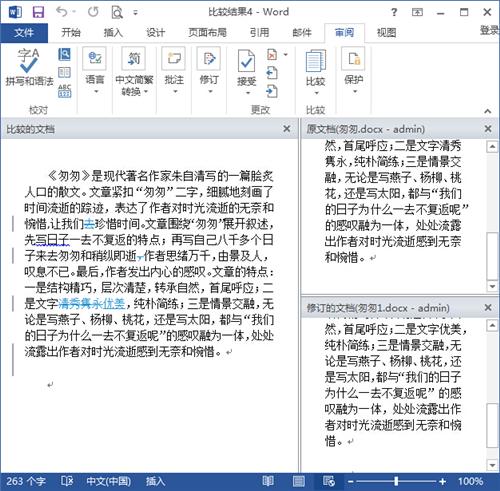The height and width of the screenshot is (491, 500).
Task: Open the 批注 comments dropdown
Action: [x=174, y=71]
